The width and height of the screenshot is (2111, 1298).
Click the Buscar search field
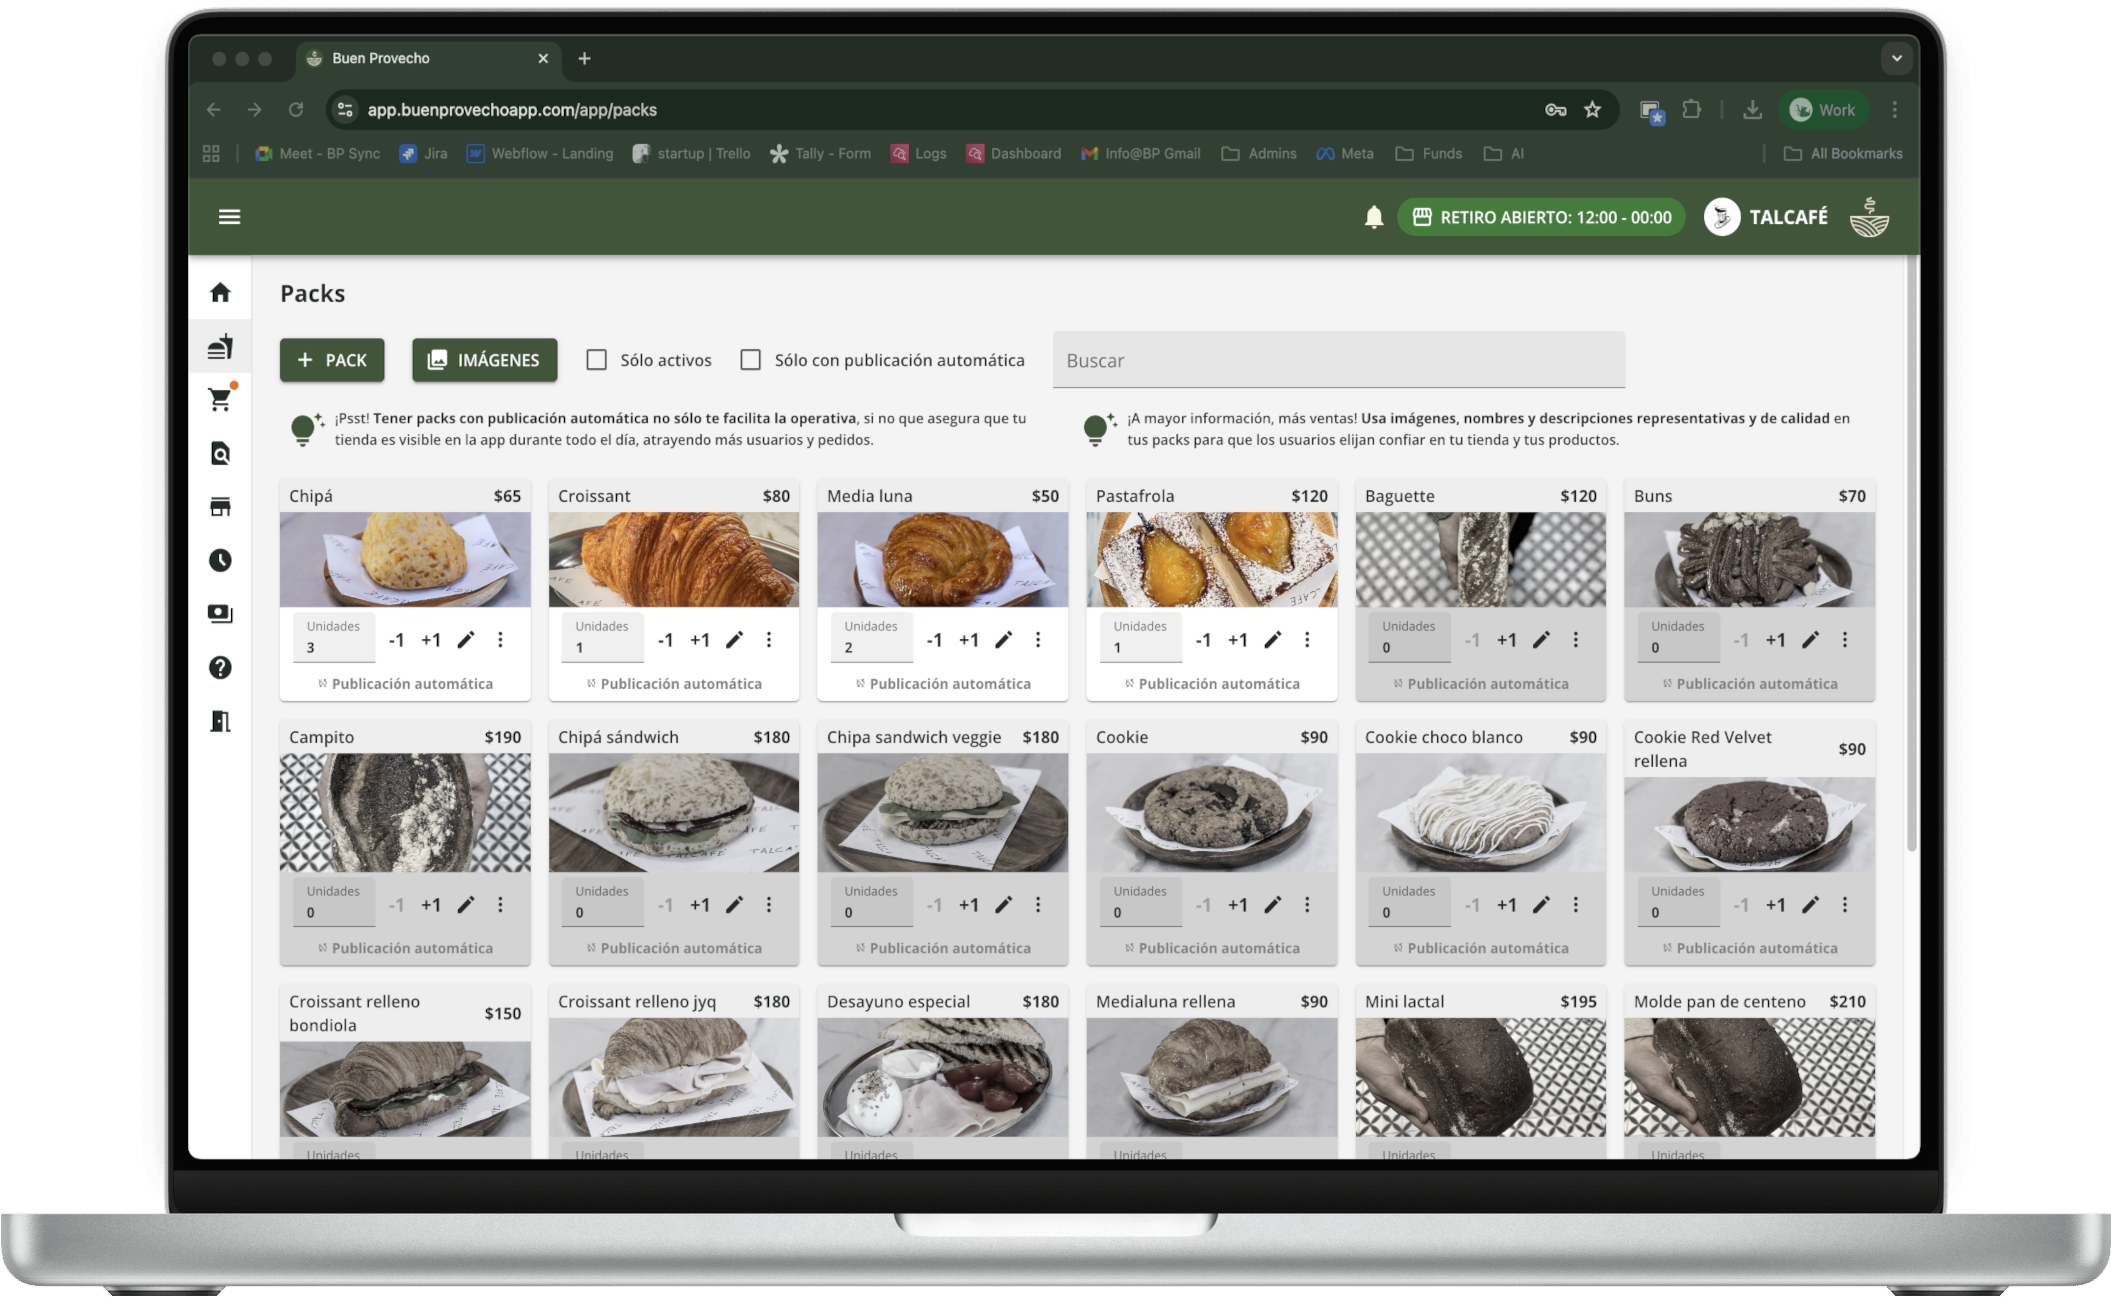click(x=1338, y=360)
